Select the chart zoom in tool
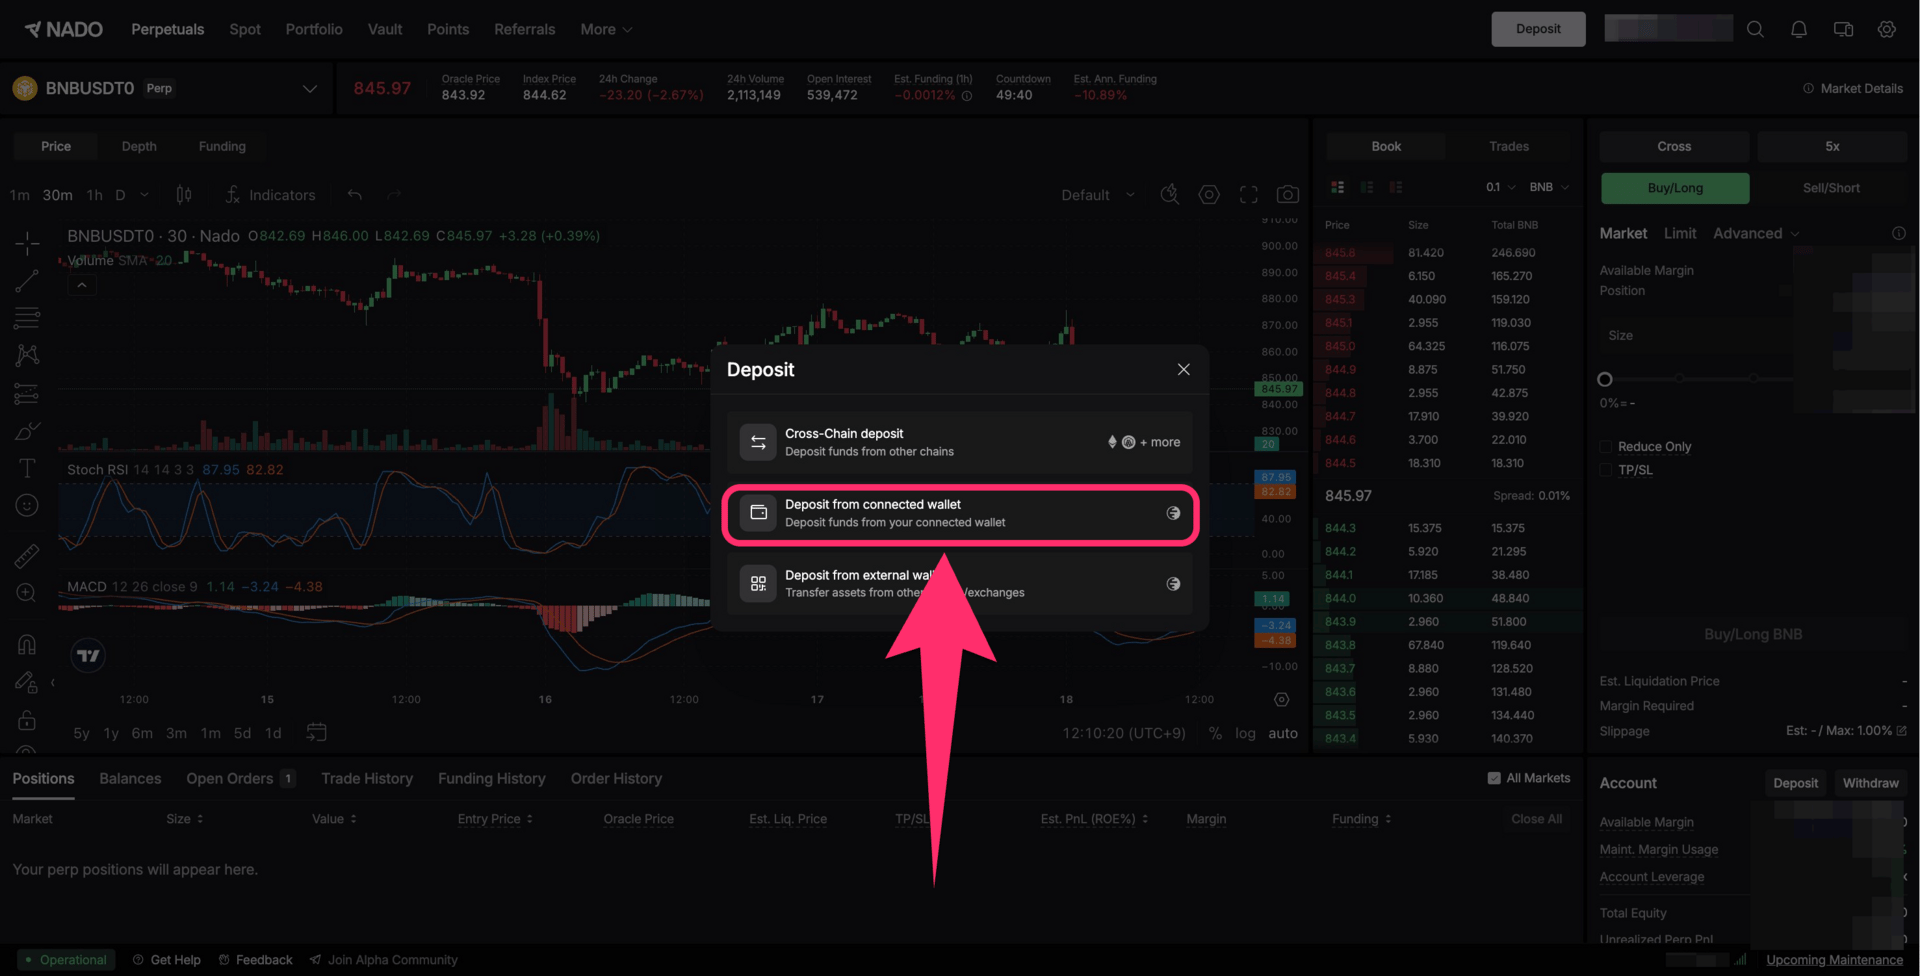The height and width of the screenshot is (976, 1920). (x=27, y=593)
